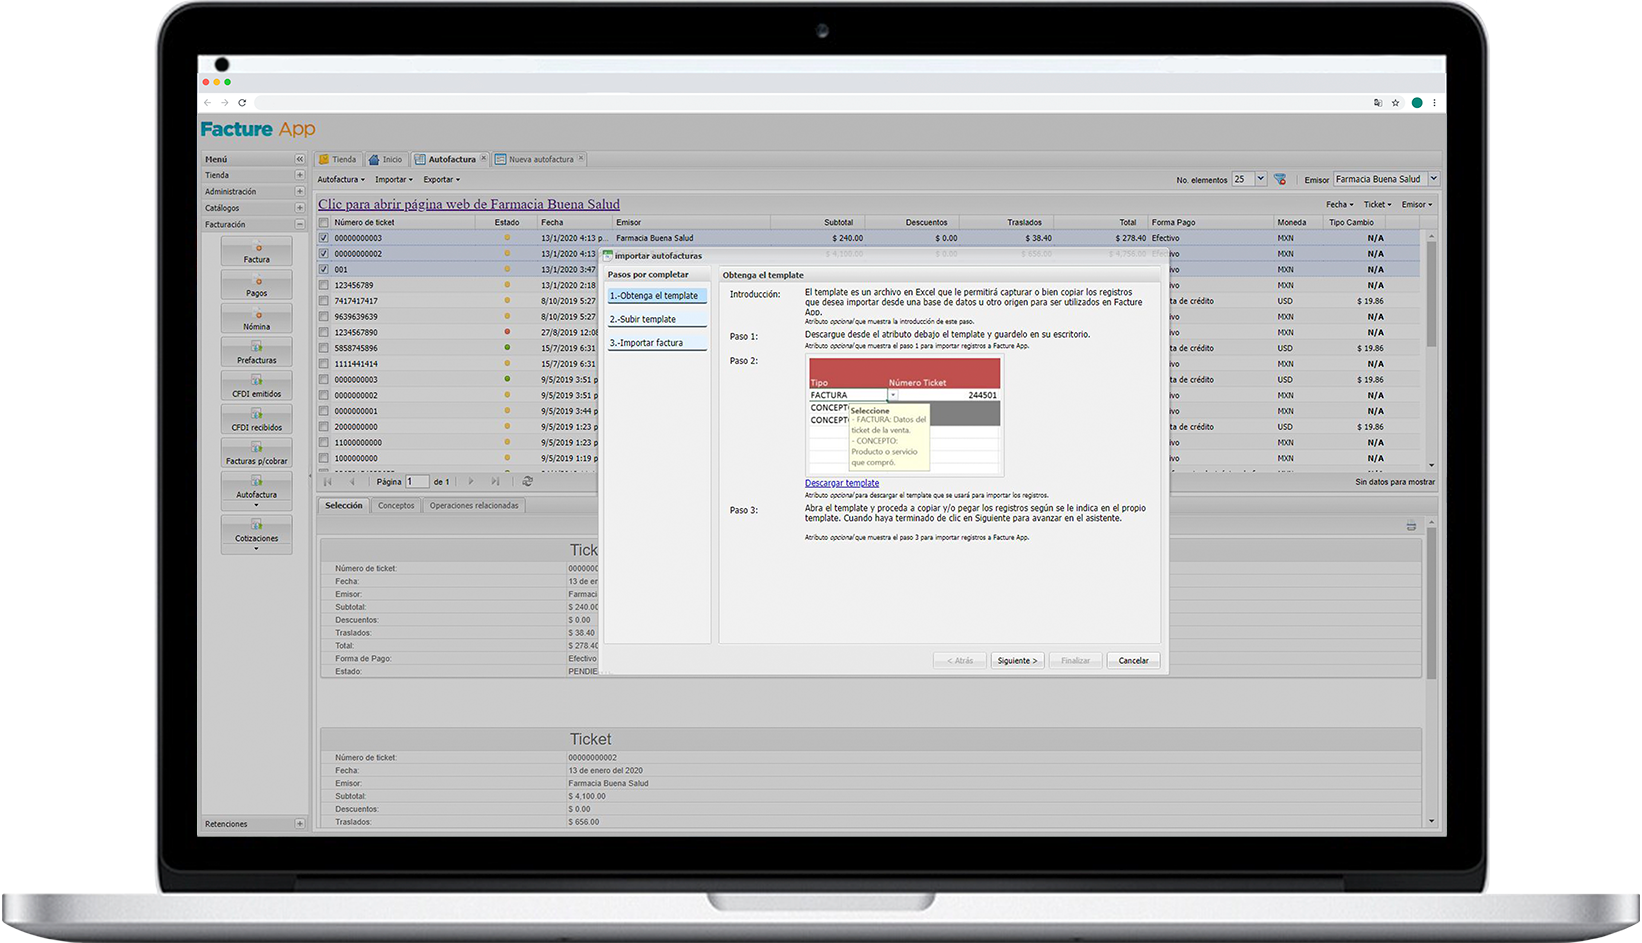Open the Prefacturas sidebar icon
Viewport: 1642px width, 943px height.
click(x=257, y=352)
